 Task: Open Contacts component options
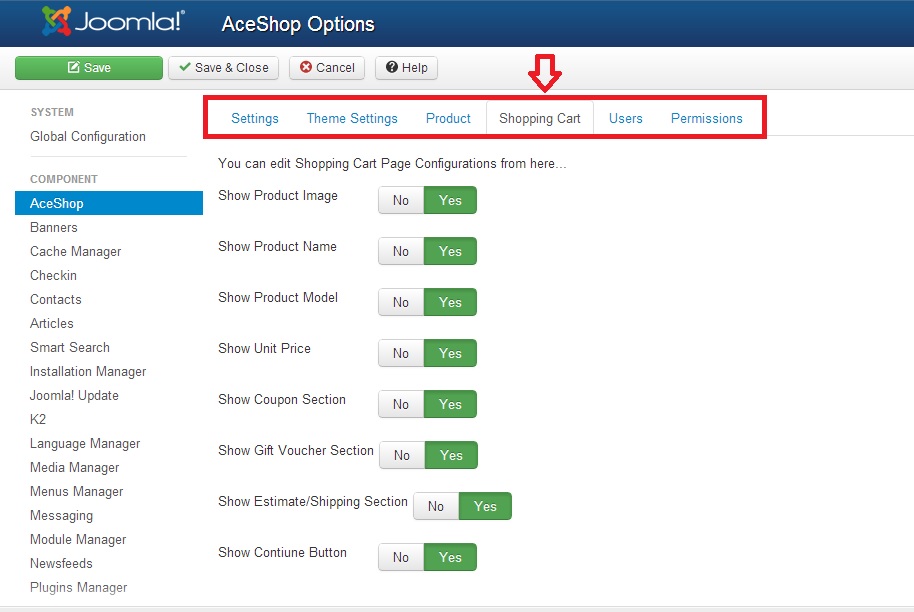(56, 300)
